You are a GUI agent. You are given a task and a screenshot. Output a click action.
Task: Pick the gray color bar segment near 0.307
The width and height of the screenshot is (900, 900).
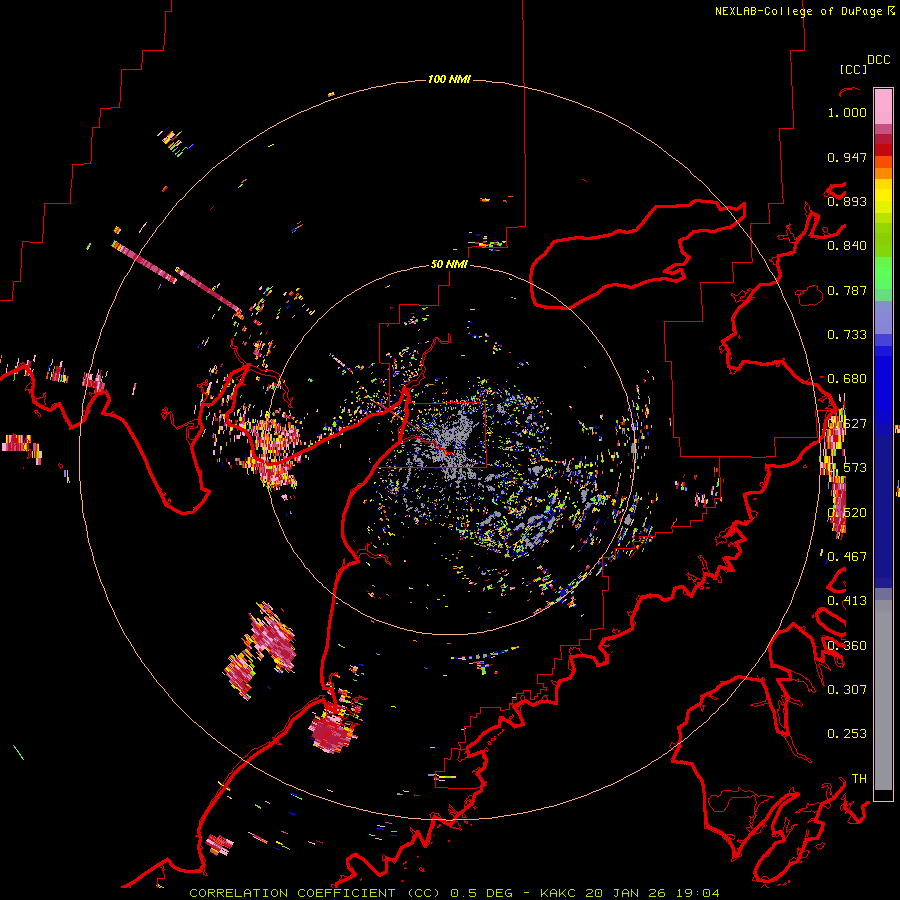[x=883, y=695]
